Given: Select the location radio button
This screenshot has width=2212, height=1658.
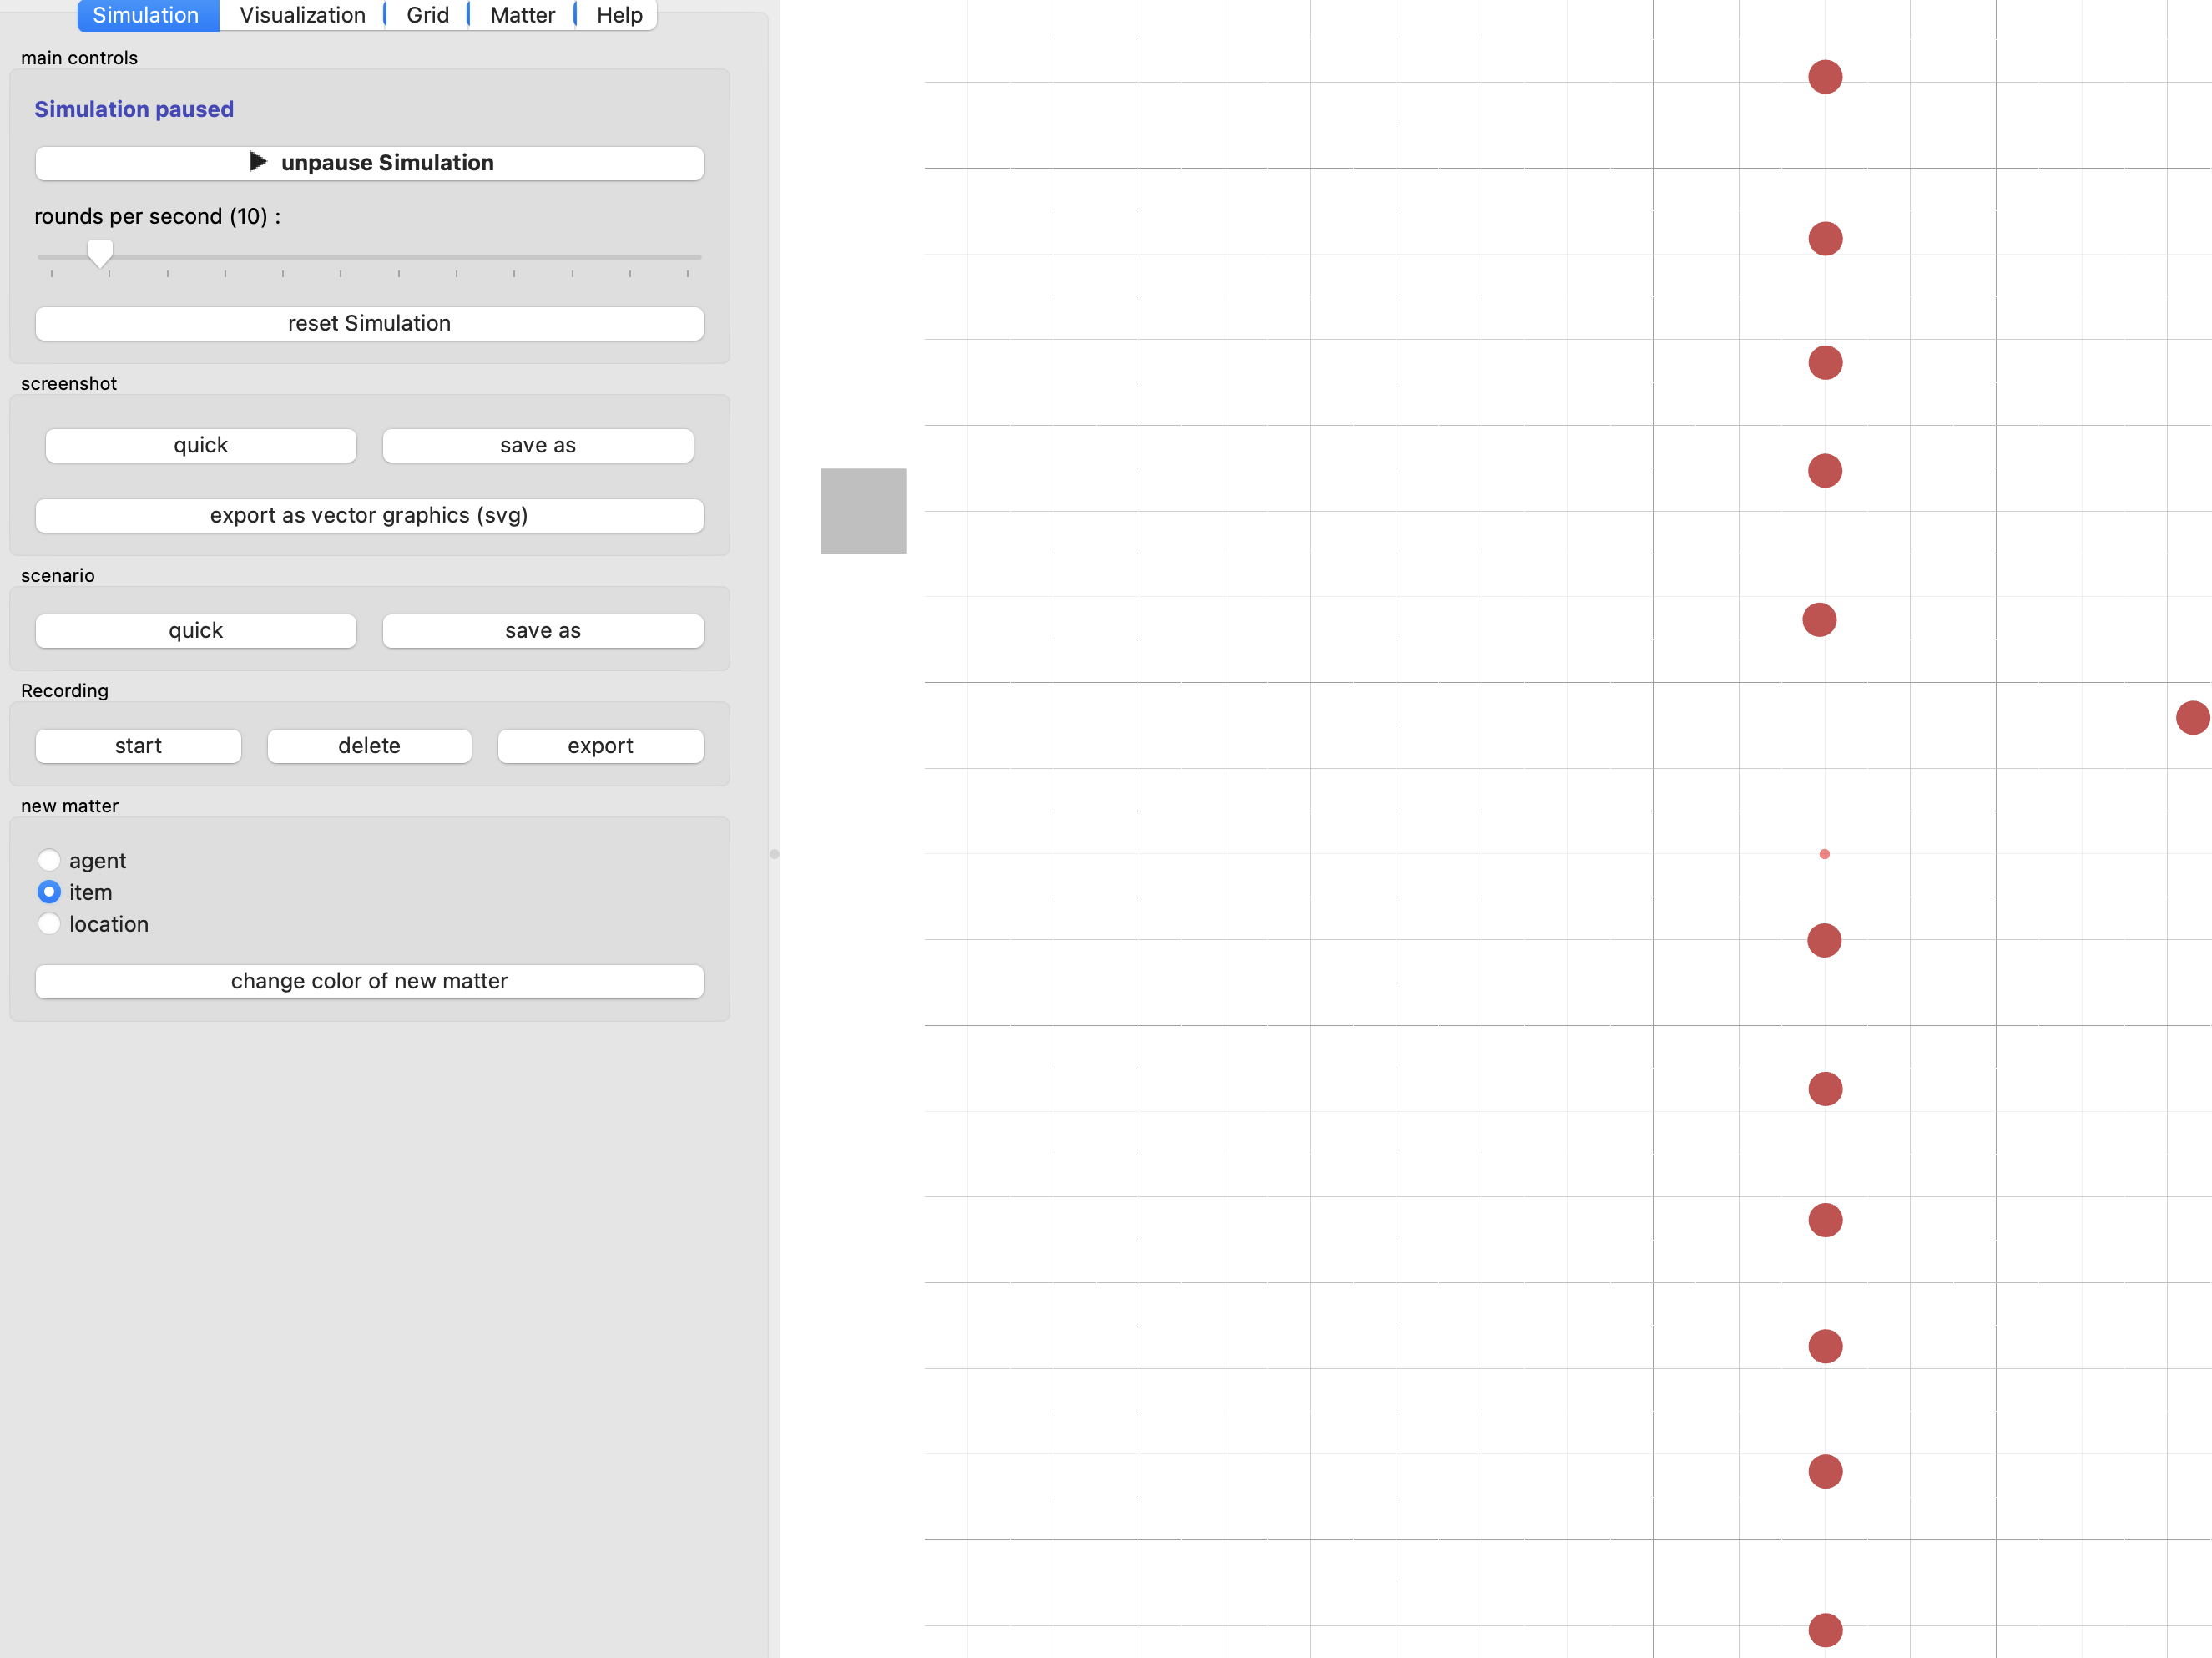Looking at the screenshot, I should click(x=49, y=924).
